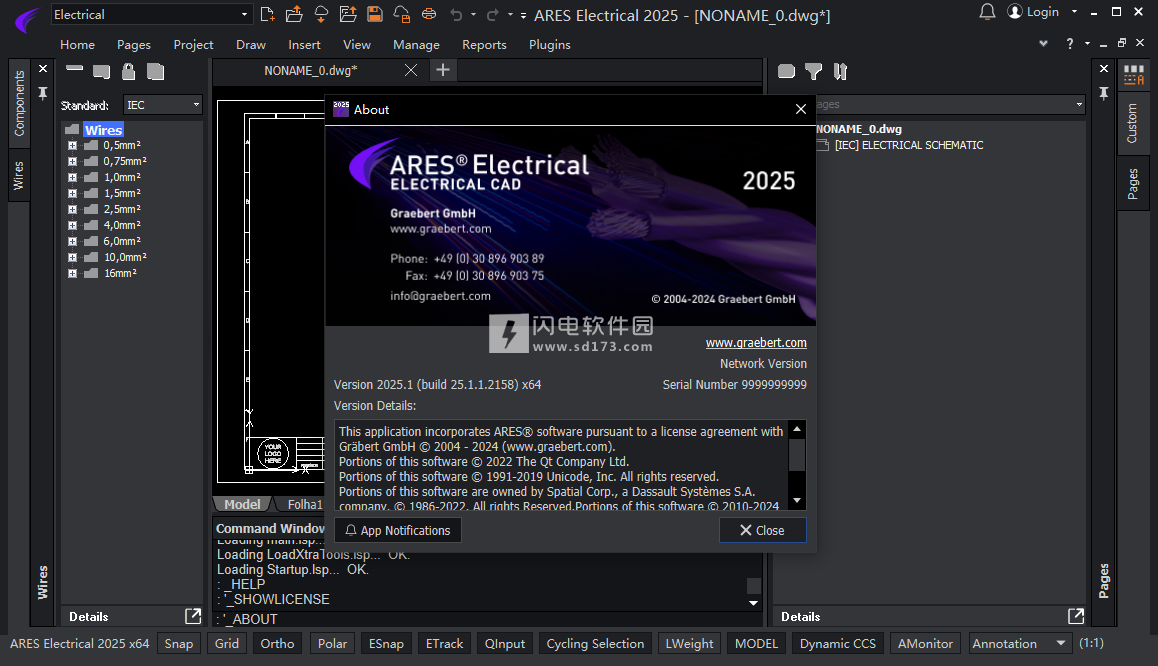This screenshot has width=1158, height=666.
Task: Toggle Polar tracking in the status bar
Action: tap(332, 644)
